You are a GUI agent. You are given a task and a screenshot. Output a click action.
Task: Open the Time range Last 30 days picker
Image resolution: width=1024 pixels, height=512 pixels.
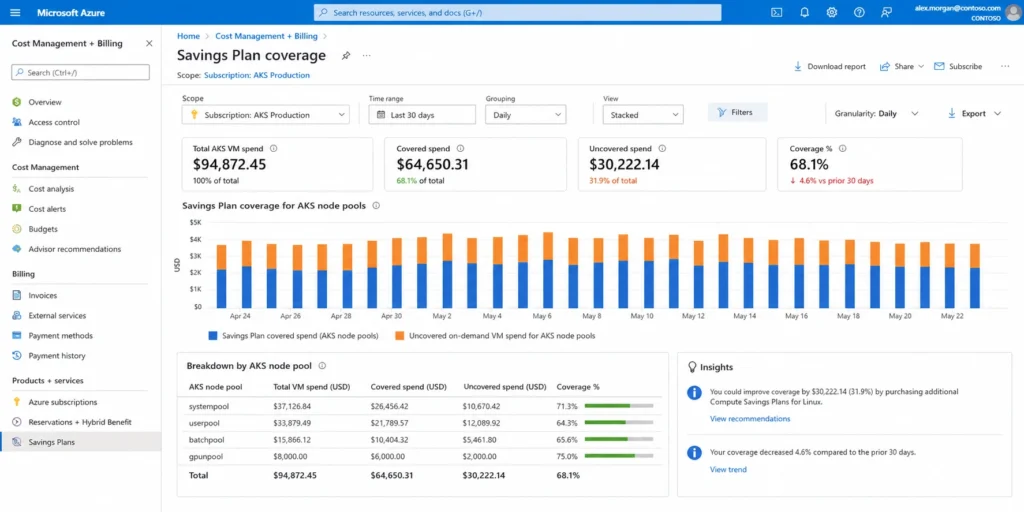click(x=422, y=115)
